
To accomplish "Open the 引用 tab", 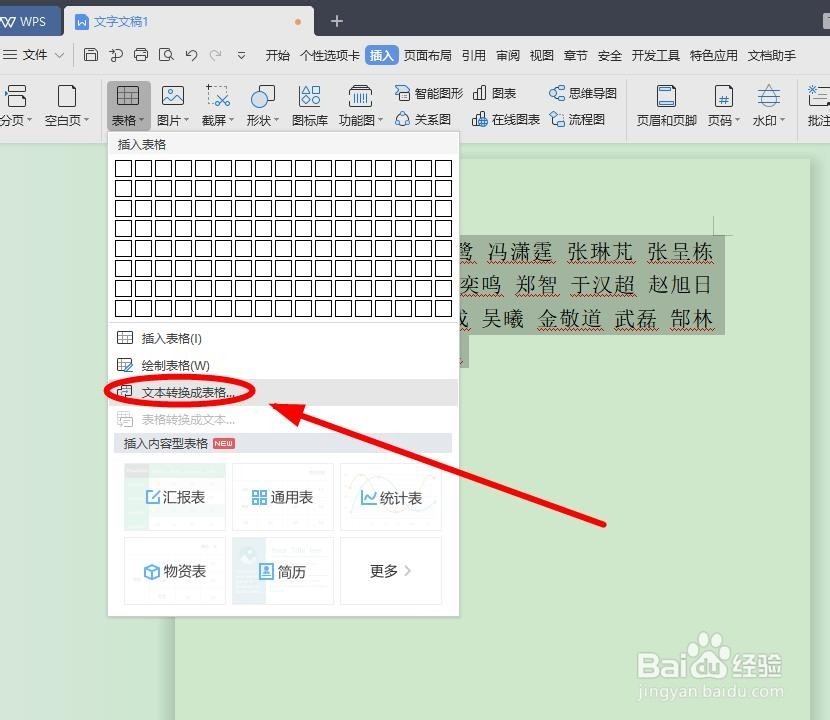I will [x=473, y=55].
